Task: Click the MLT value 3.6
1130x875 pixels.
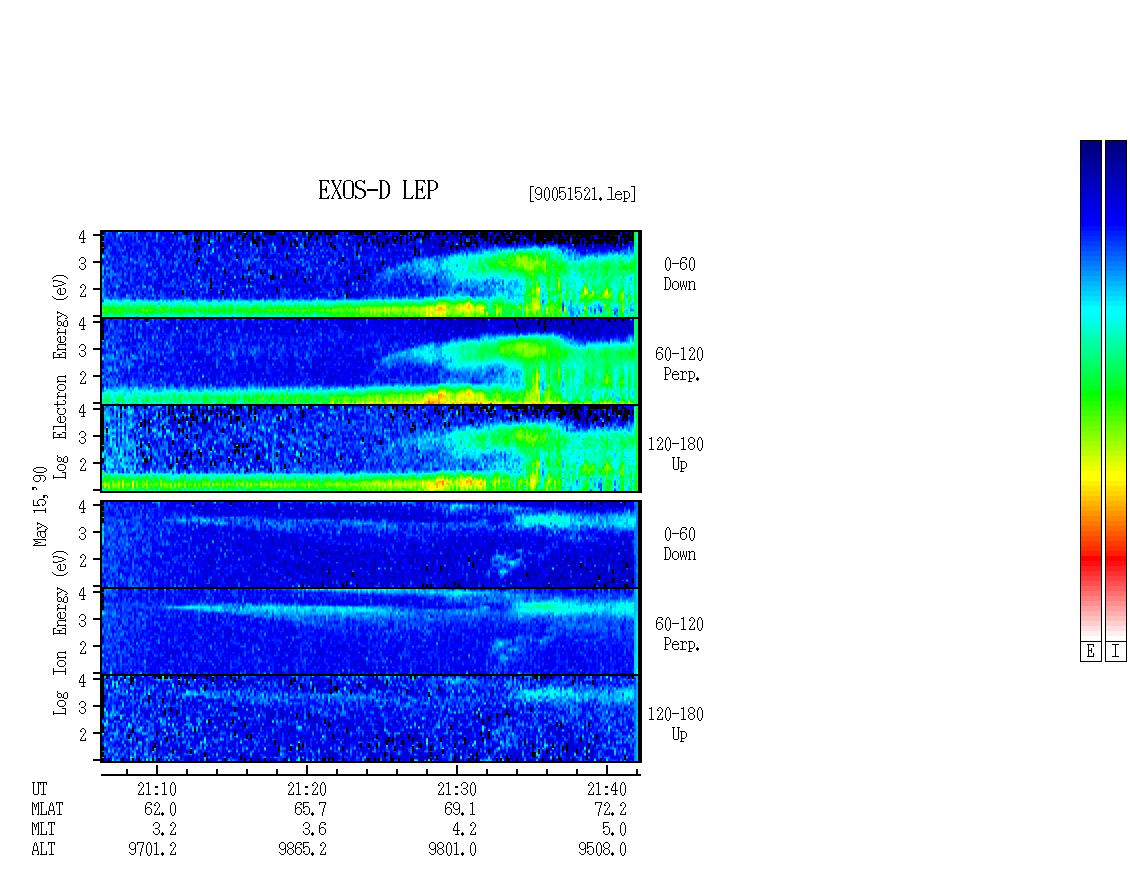Action: coord(314,830)
